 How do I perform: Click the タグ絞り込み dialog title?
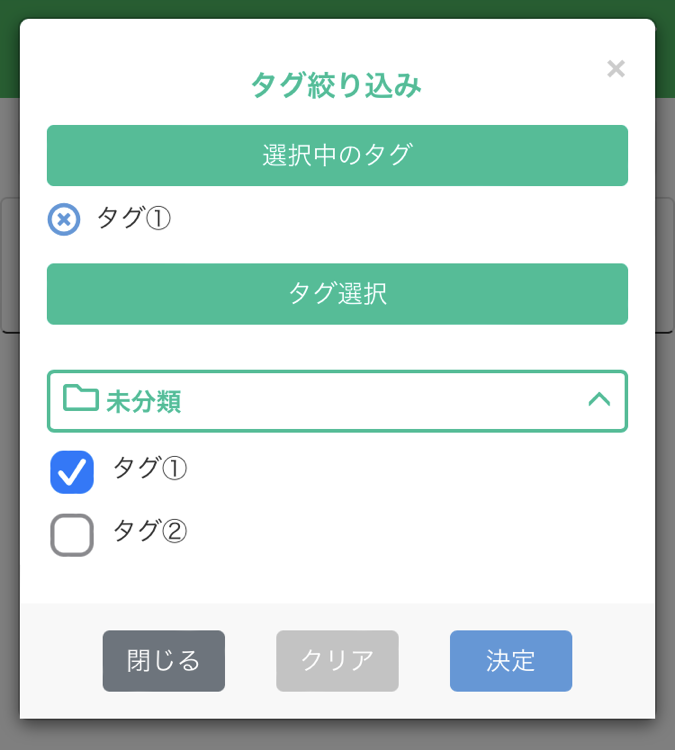pos(337,85)
